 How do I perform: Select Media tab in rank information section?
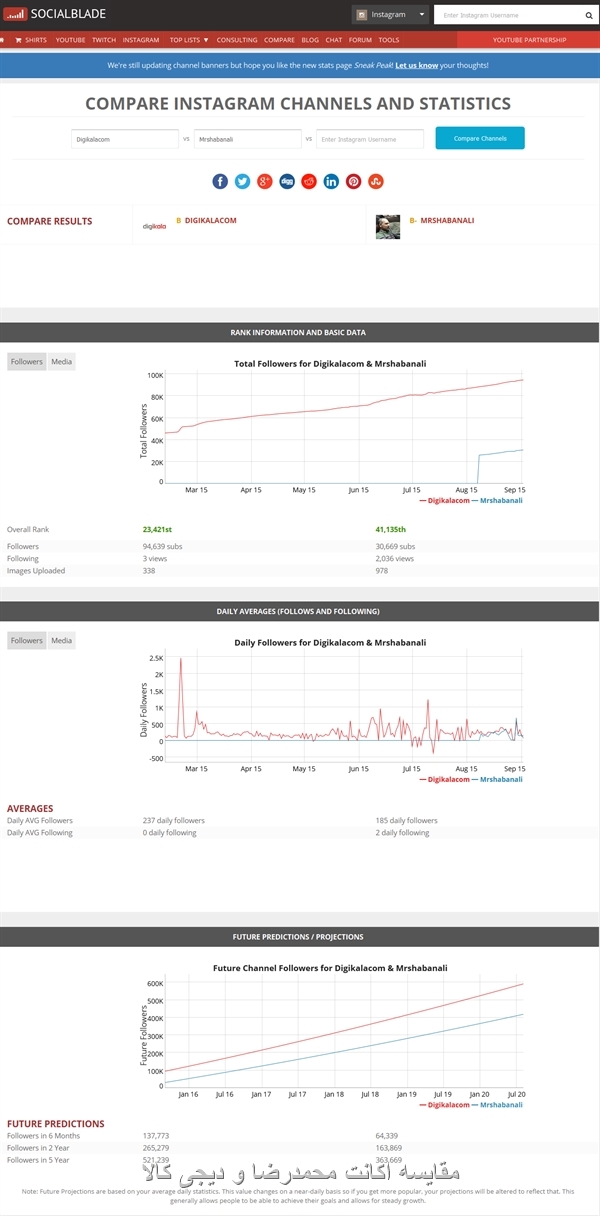61,362
